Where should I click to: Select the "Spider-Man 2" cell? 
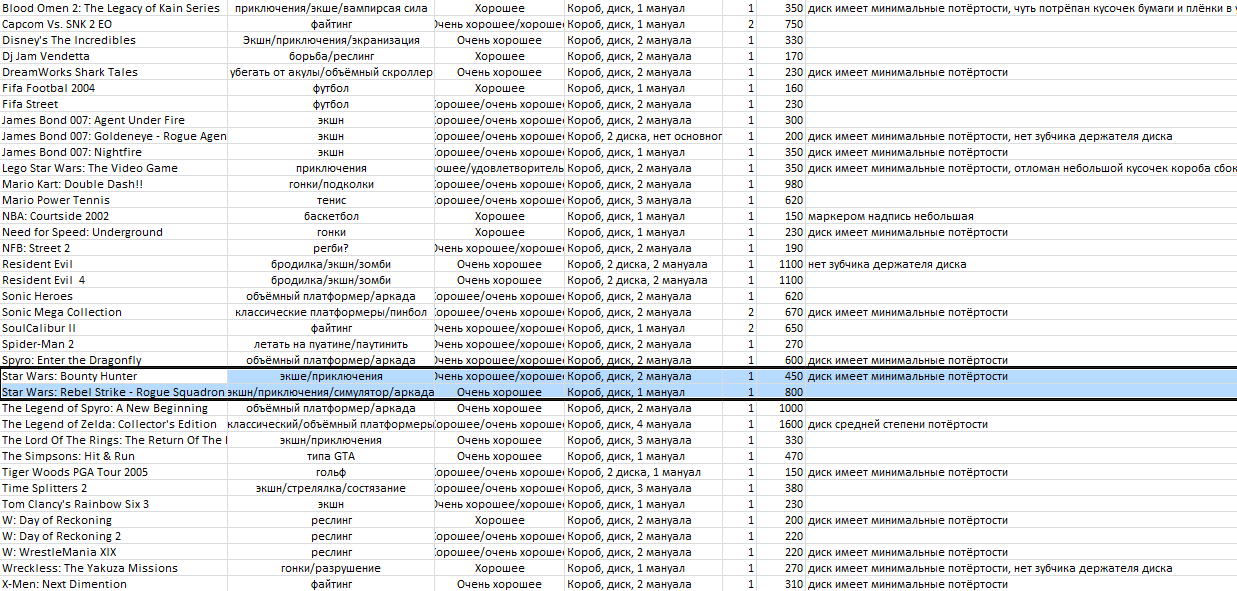point(114,344)
